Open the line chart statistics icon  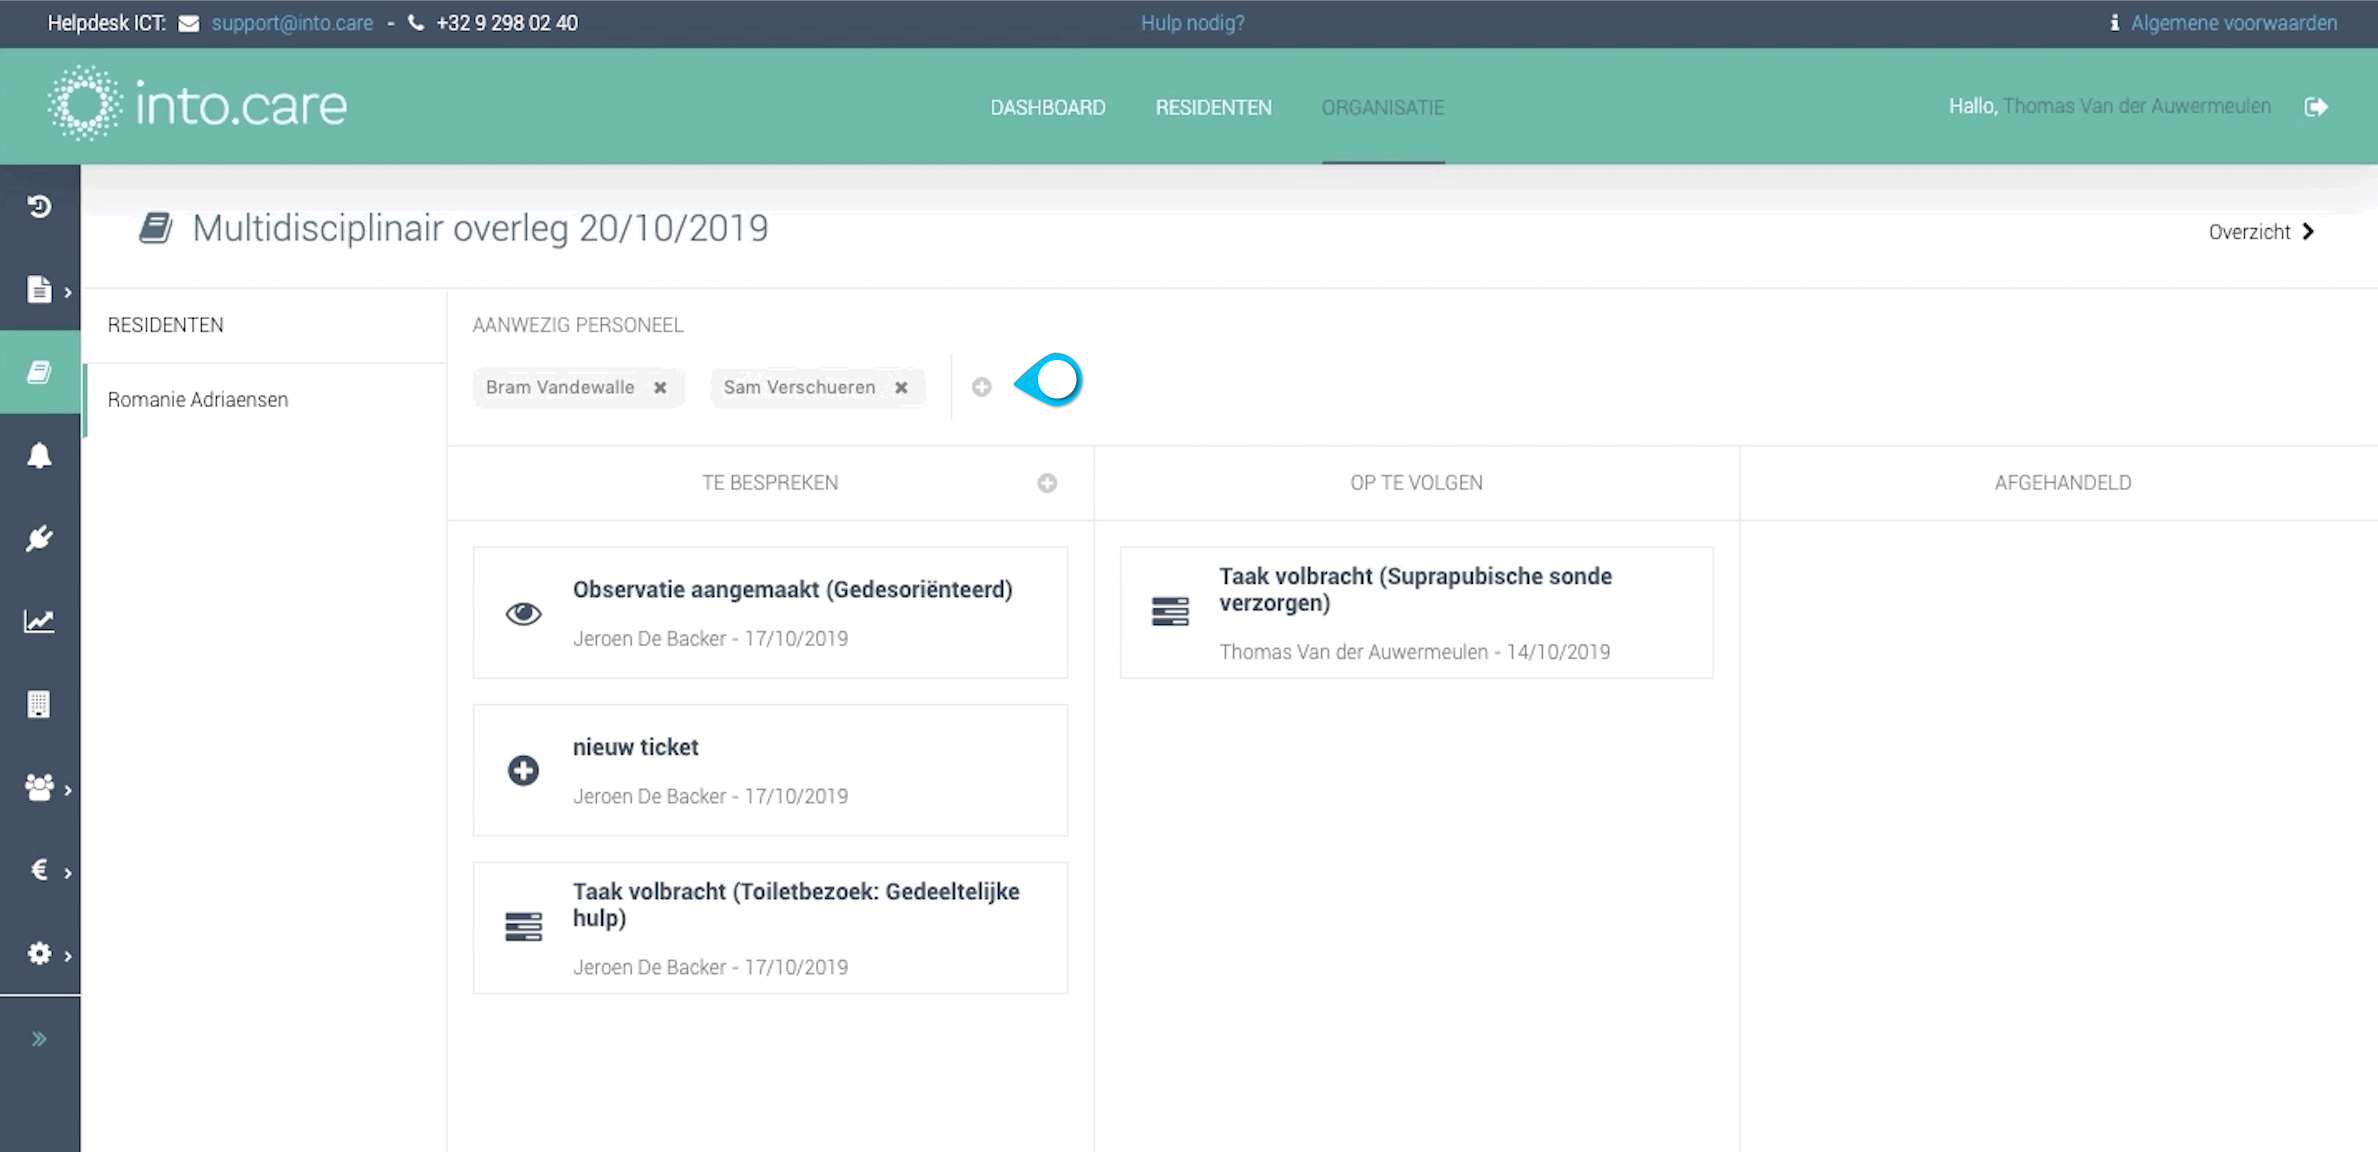coord(39,621)
